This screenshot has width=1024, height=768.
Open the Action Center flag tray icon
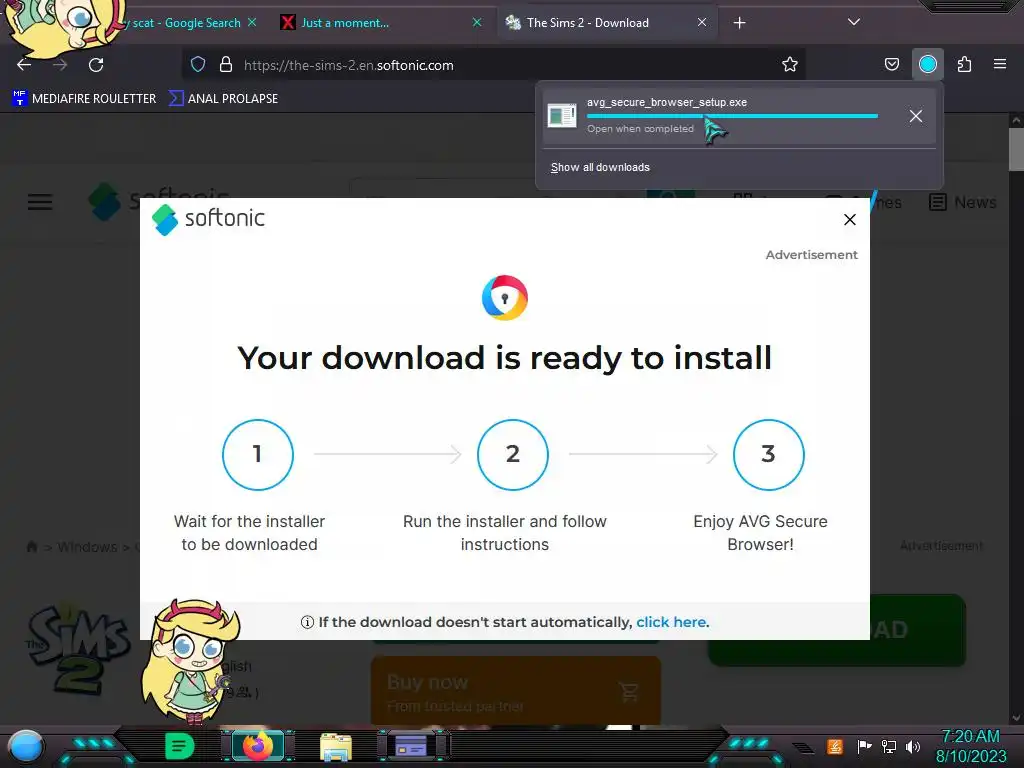(x=864, y=746)
